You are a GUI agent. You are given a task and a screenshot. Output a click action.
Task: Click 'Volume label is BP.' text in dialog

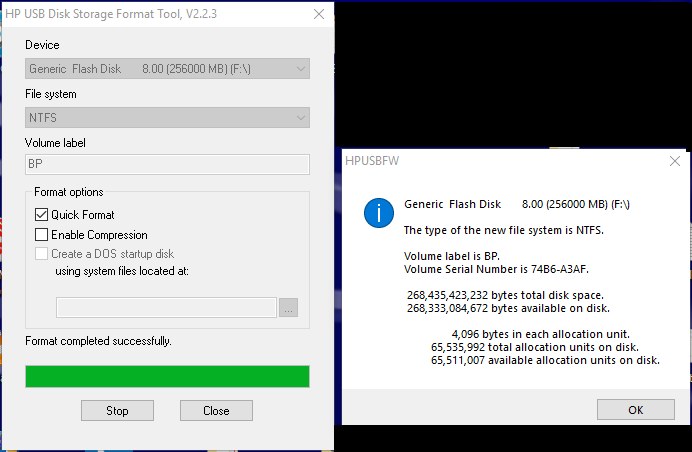tap(452, 256)
